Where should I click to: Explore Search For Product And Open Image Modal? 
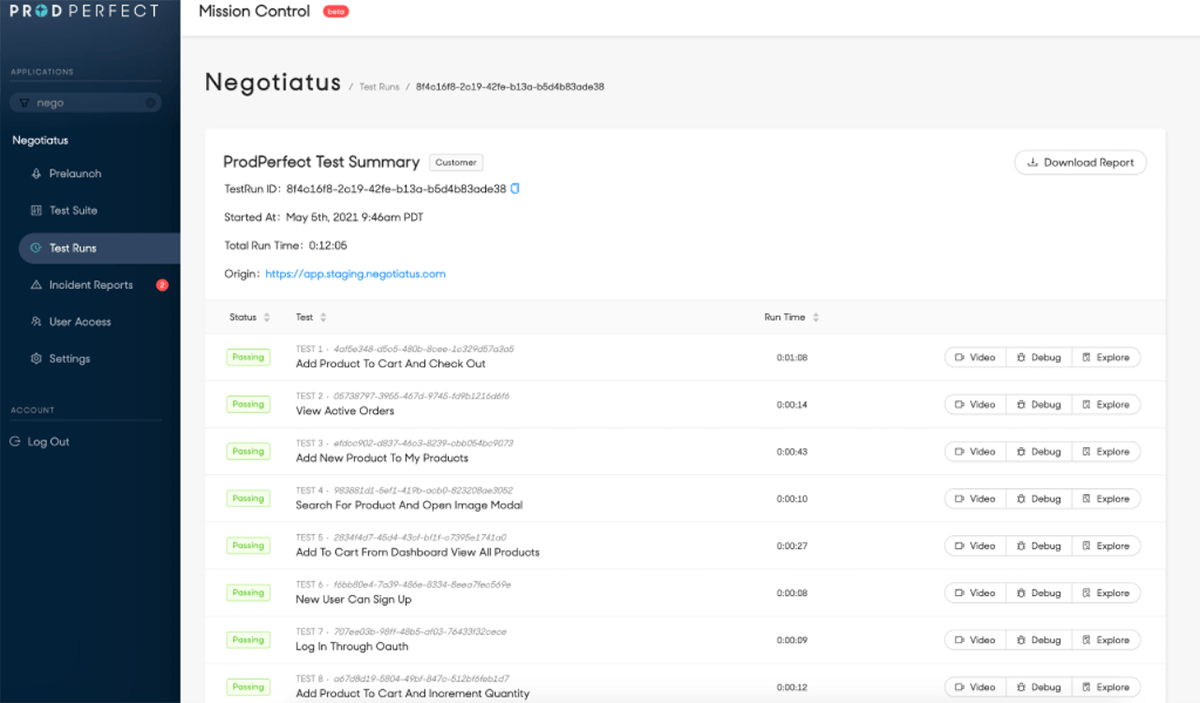[x=1105, y=499]
